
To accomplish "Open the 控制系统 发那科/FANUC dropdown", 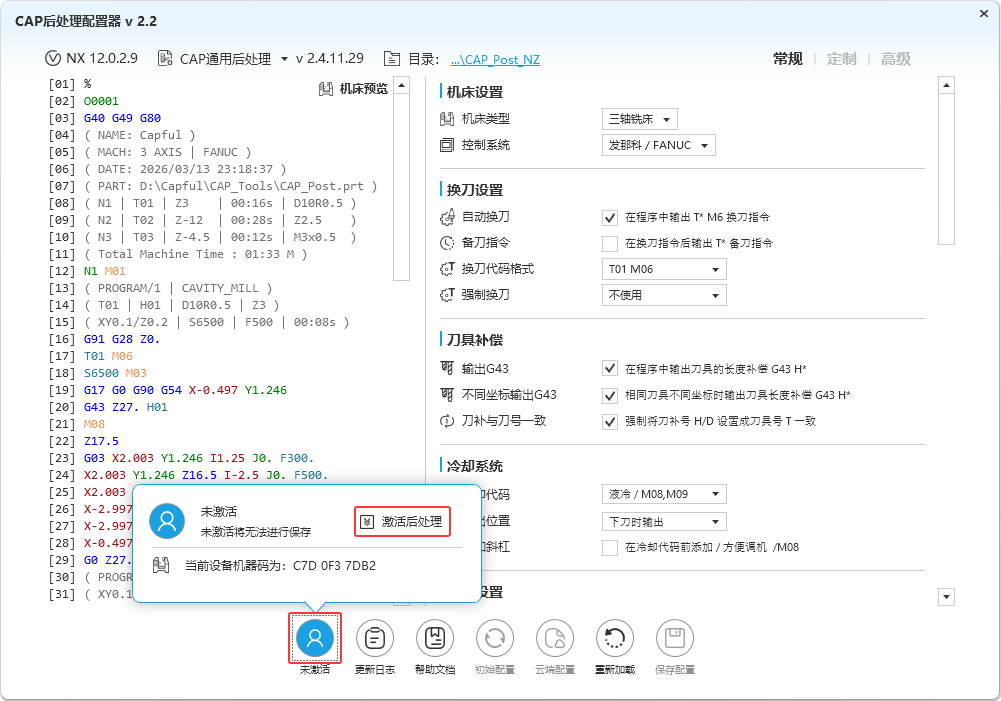I will [658, 144].
